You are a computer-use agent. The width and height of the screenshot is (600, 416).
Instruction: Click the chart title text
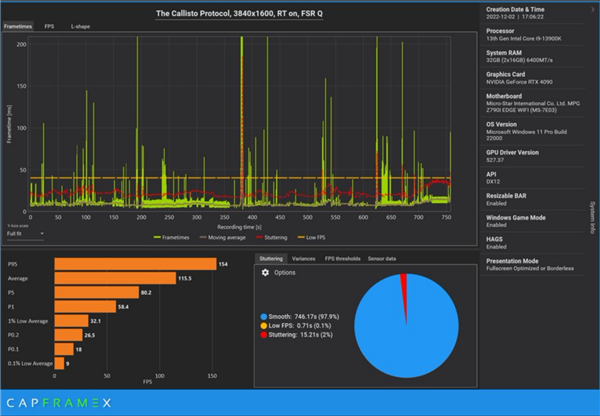(239, 14)
